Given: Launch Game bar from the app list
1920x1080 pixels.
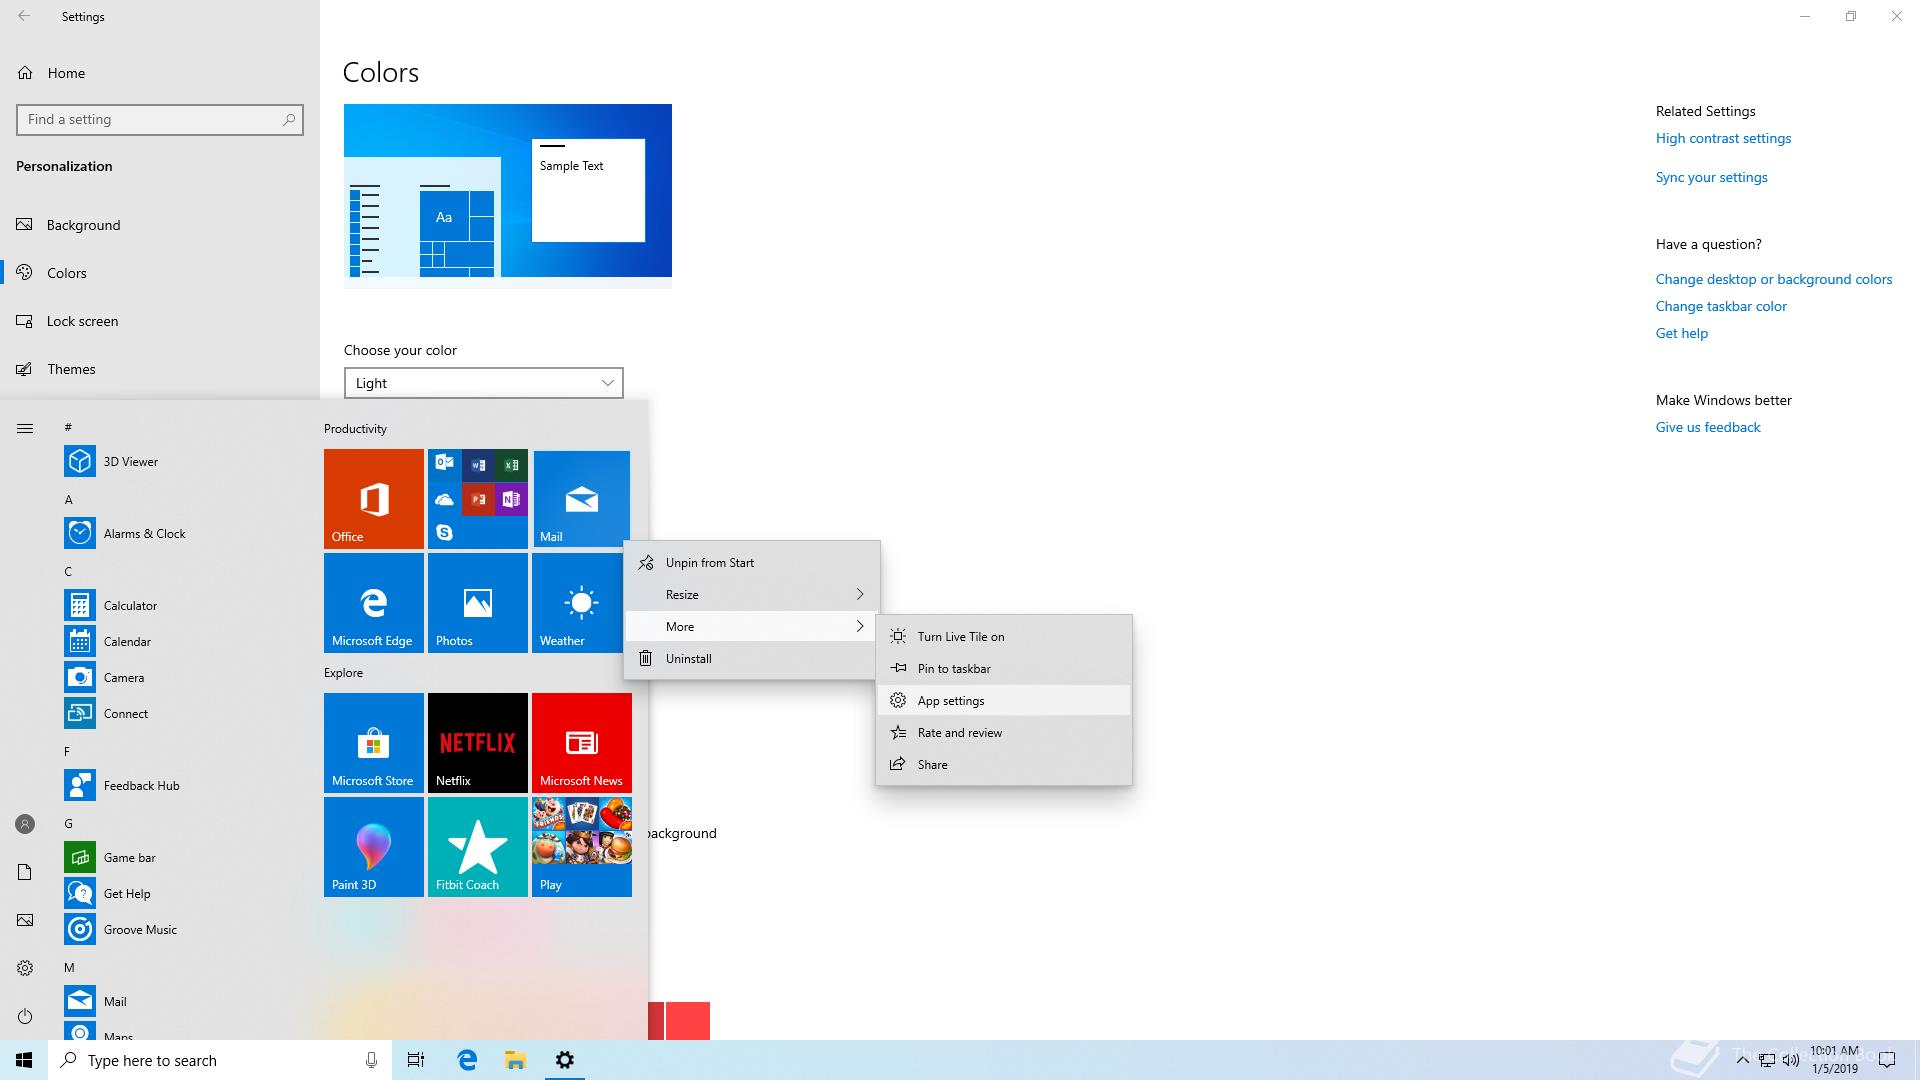Looking at the screenshot, I should tap(180, 857).
